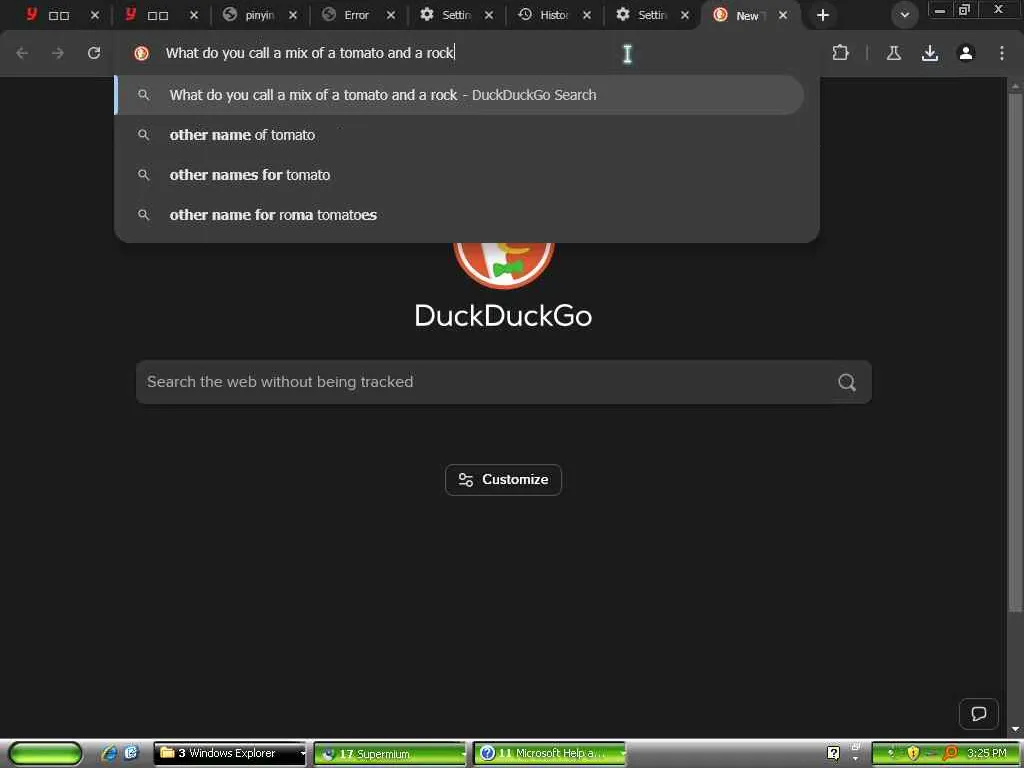Close the pinyin tab
Image resolution: width=1024 pixels, height=768 pixels.
click(x=293, y=15)
